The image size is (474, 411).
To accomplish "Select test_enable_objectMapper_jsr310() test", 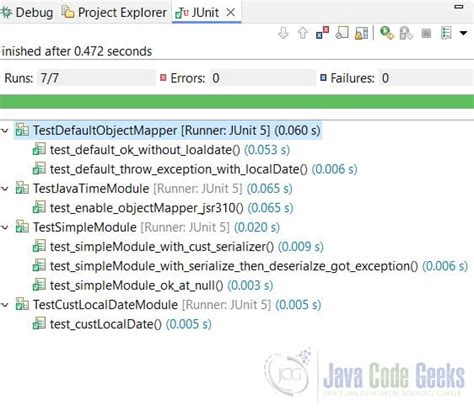I will pos(163,208).
